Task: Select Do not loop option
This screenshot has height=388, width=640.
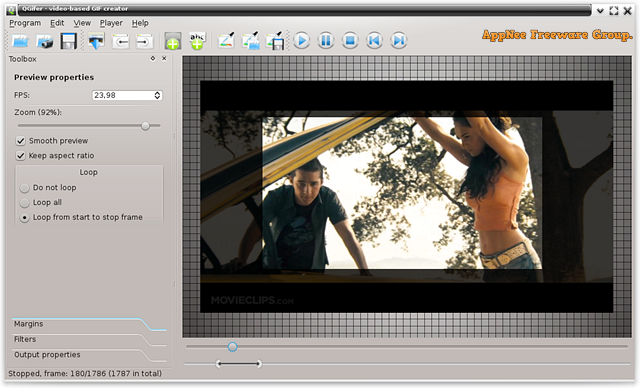Action: pos(24,188)
